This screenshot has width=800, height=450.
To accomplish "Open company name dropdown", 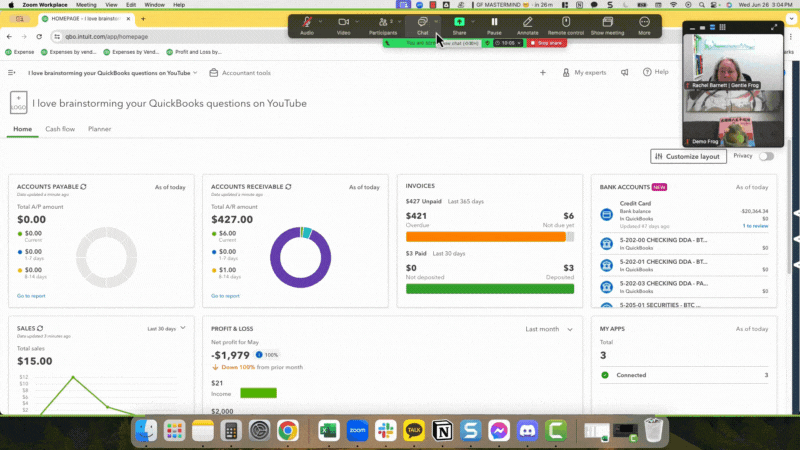I will 112,73.
